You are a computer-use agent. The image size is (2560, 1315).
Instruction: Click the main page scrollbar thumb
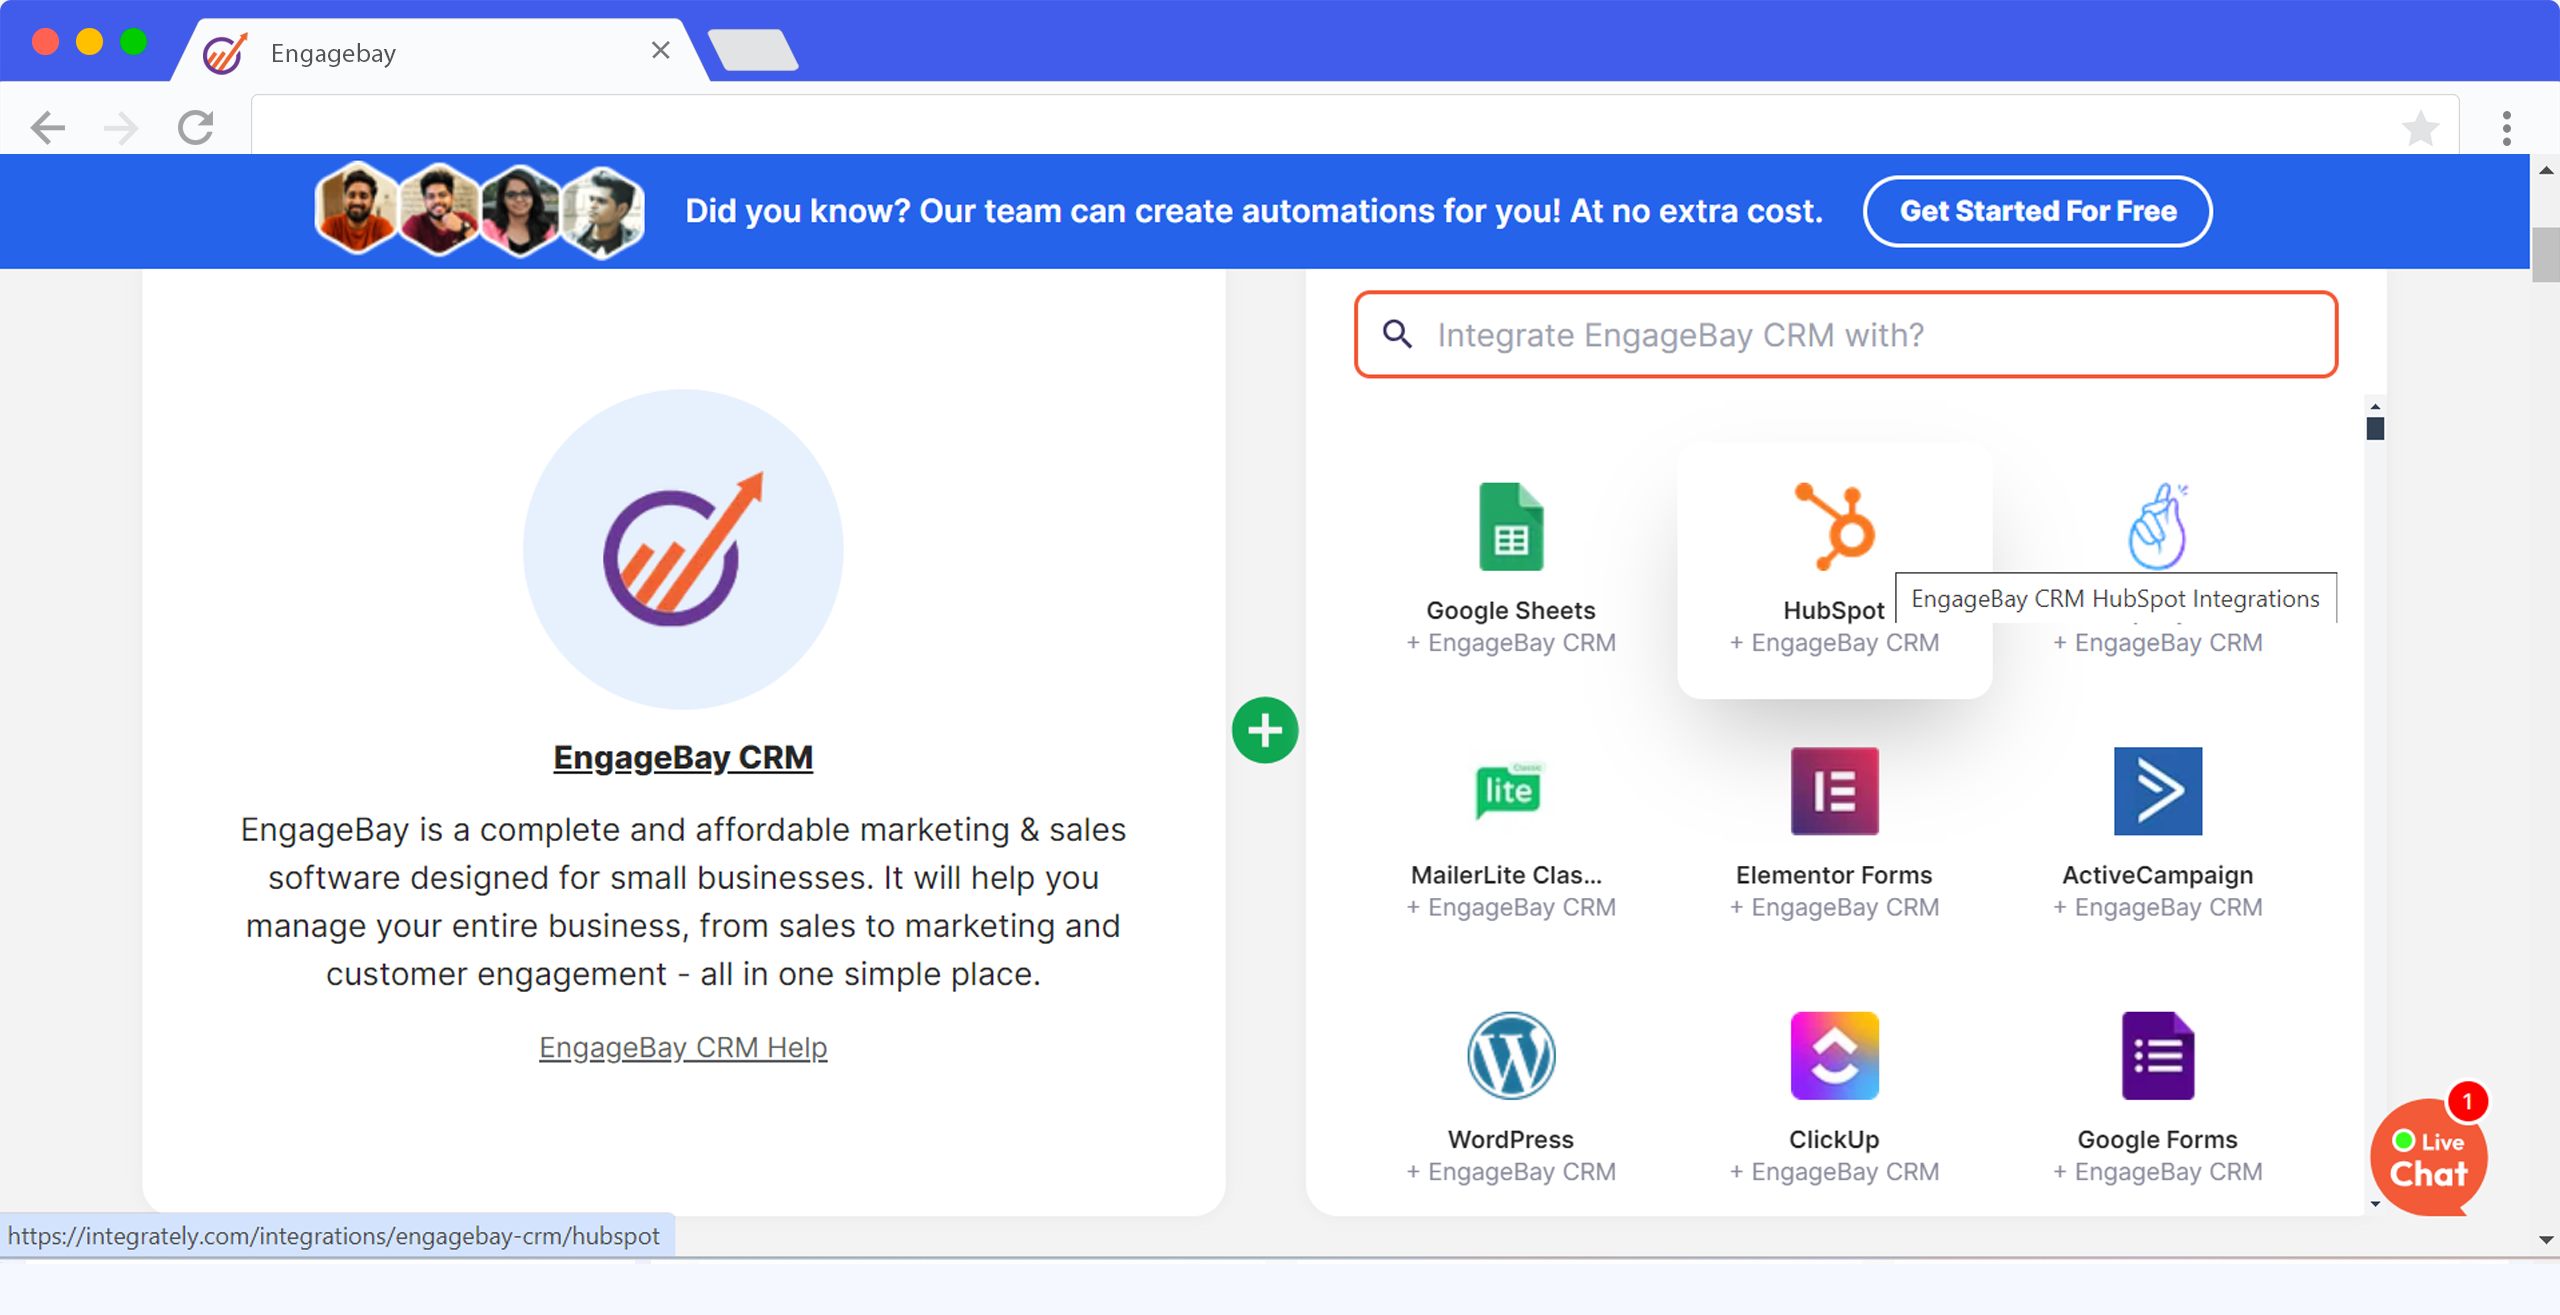point(2545,254)
